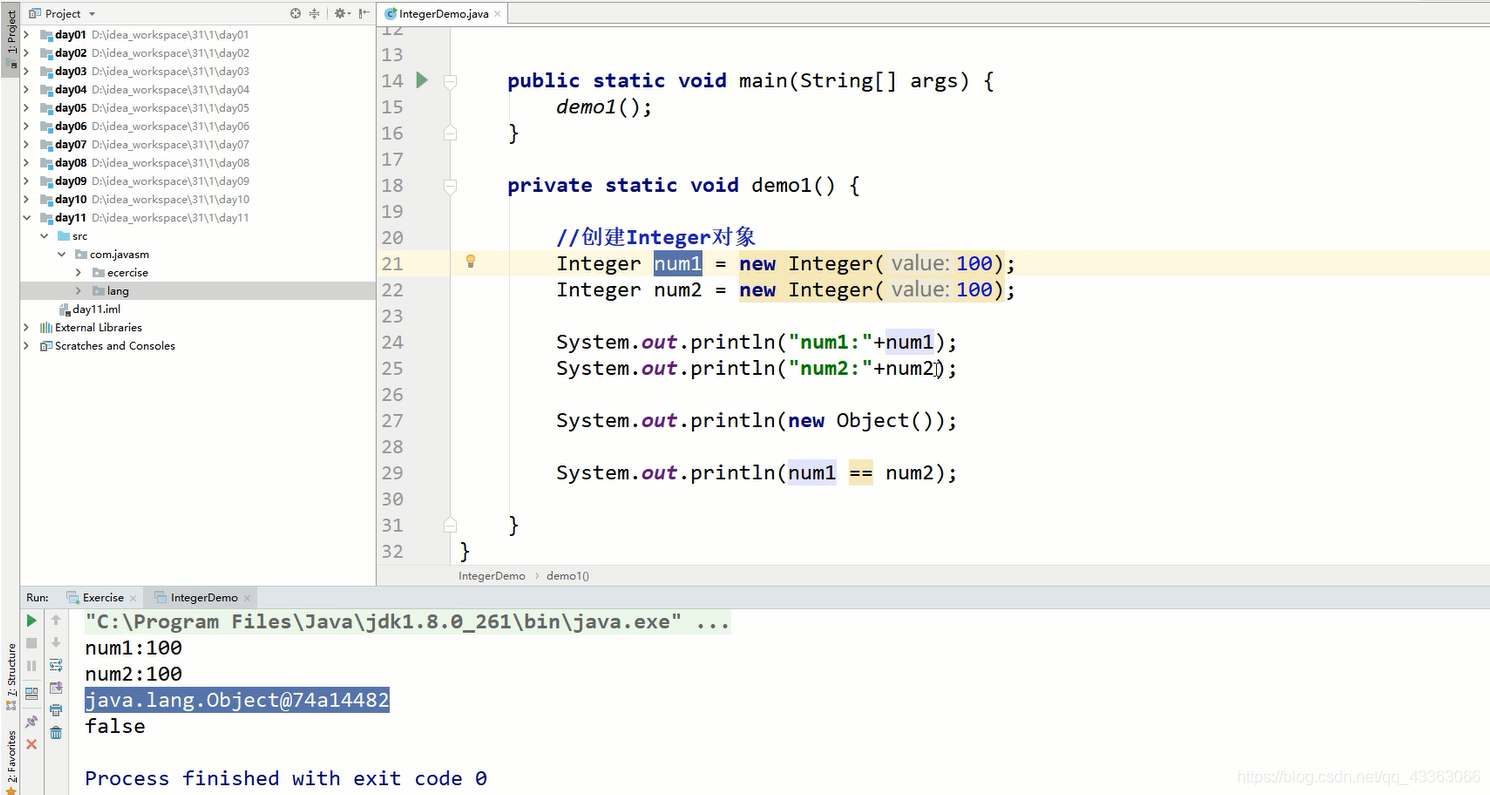This screenshot has width=1490, height=795.
Task: Switch to the IntegerDemo run tab
Action: click(x=204, y=597)
